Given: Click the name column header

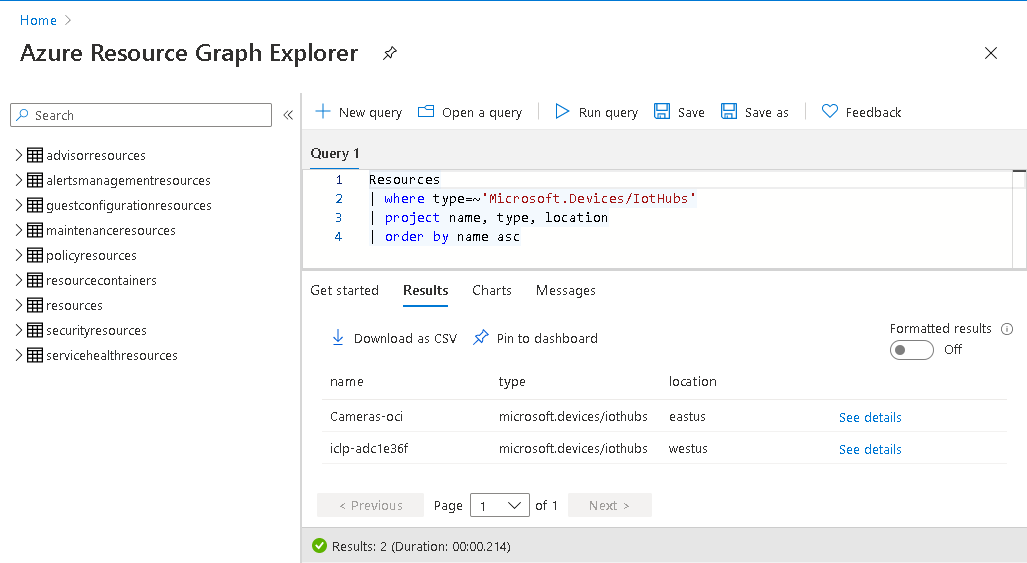Looking at the screenshot, I should (x=346, y=382).
